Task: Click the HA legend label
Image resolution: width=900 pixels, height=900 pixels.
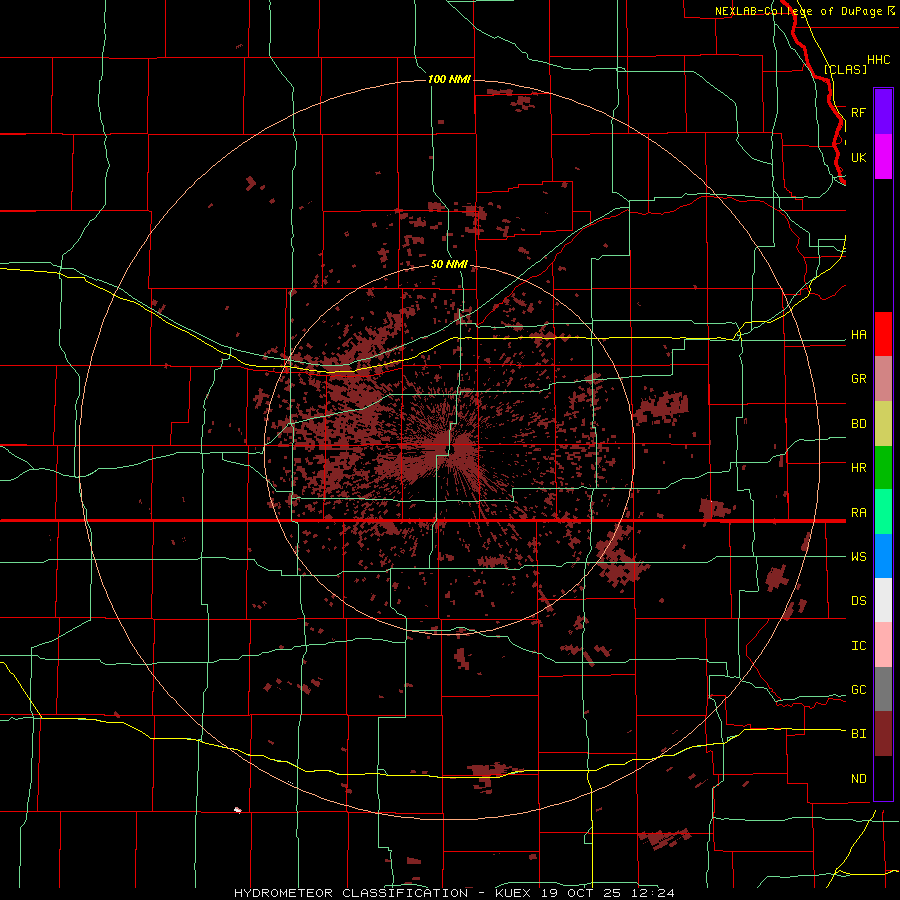Action: click(x=858, y=335)
